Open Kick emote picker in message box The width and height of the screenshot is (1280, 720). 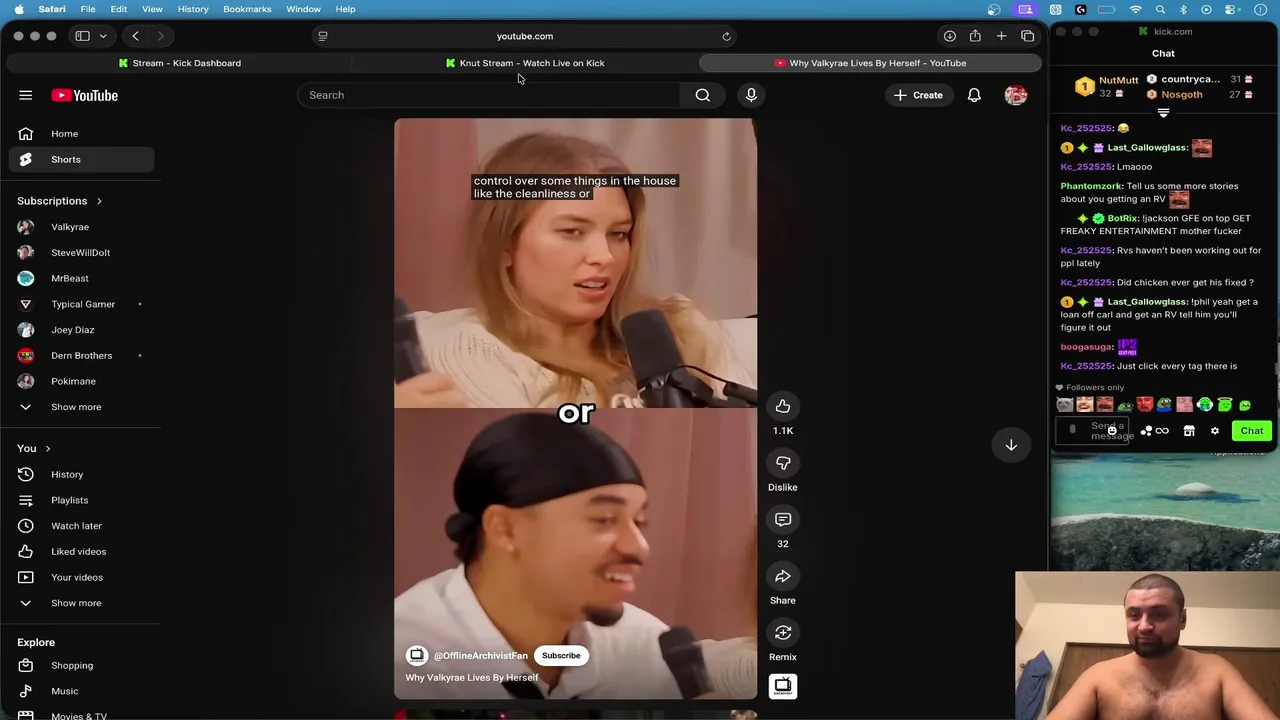pyautogui.click(x=1111, y=431)
